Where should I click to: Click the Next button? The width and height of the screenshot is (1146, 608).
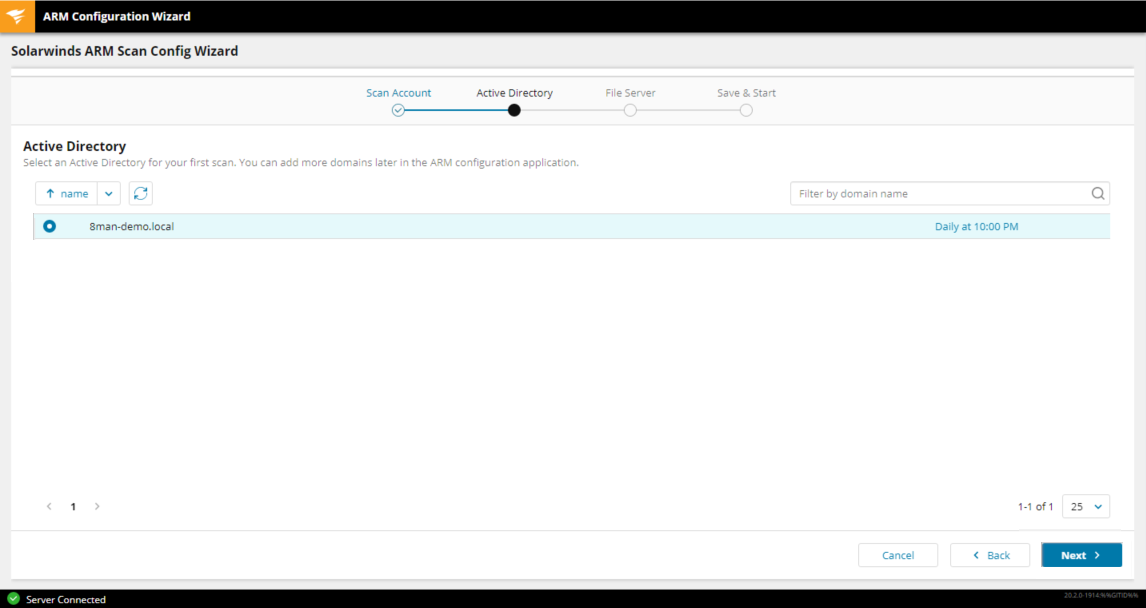coord(1080,555)
